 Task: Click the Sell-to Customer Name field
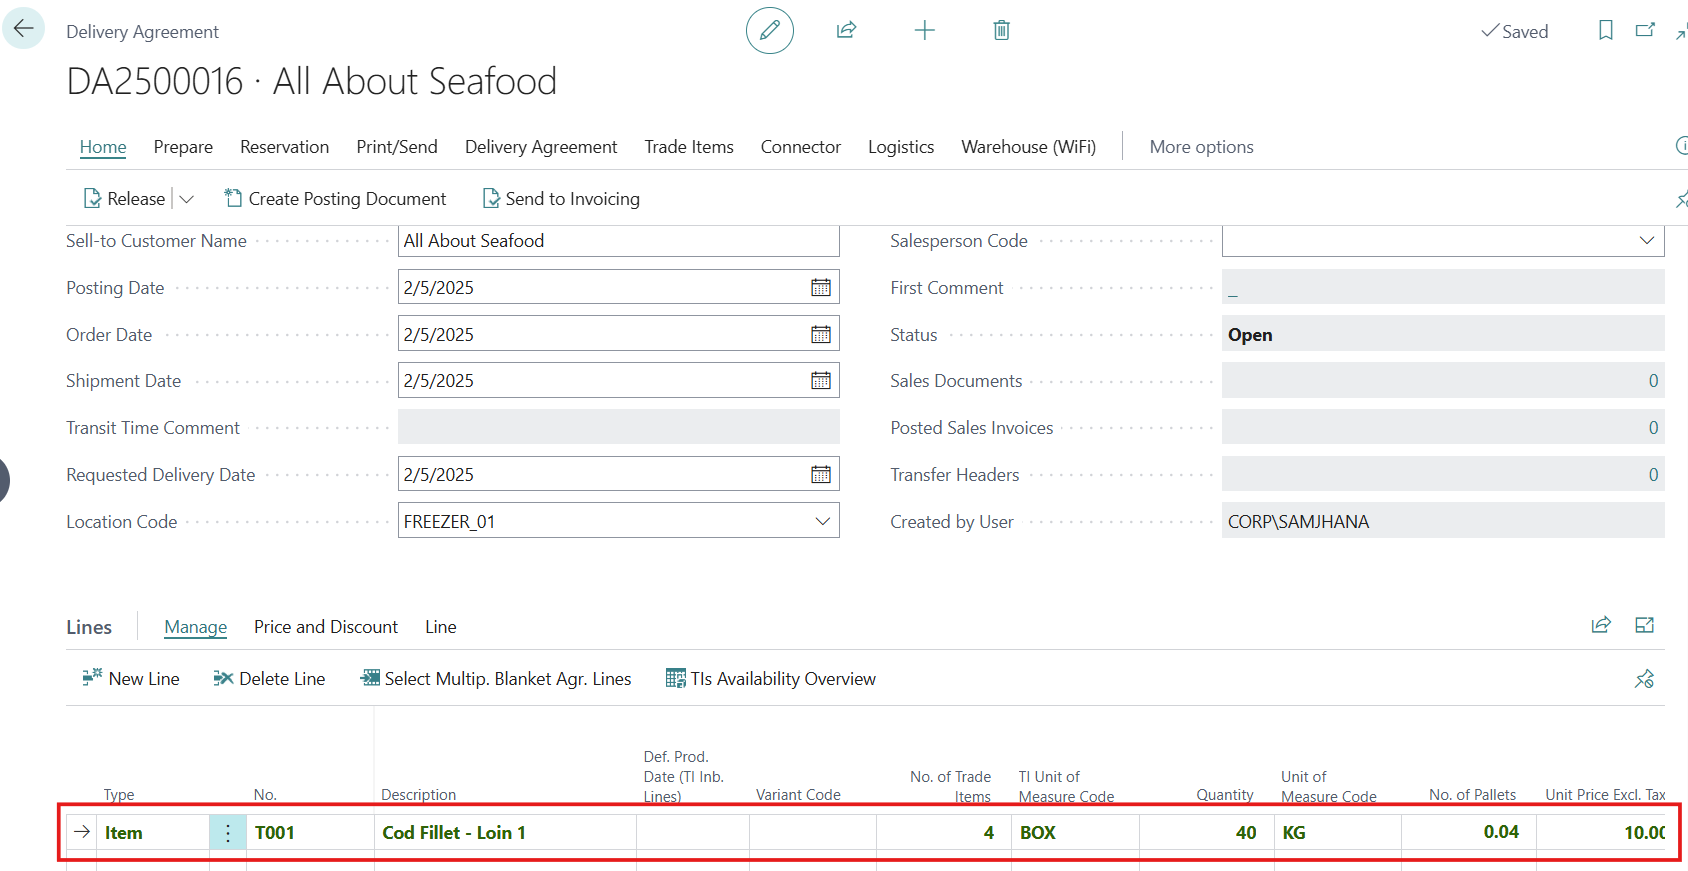[x=617, y=241]
